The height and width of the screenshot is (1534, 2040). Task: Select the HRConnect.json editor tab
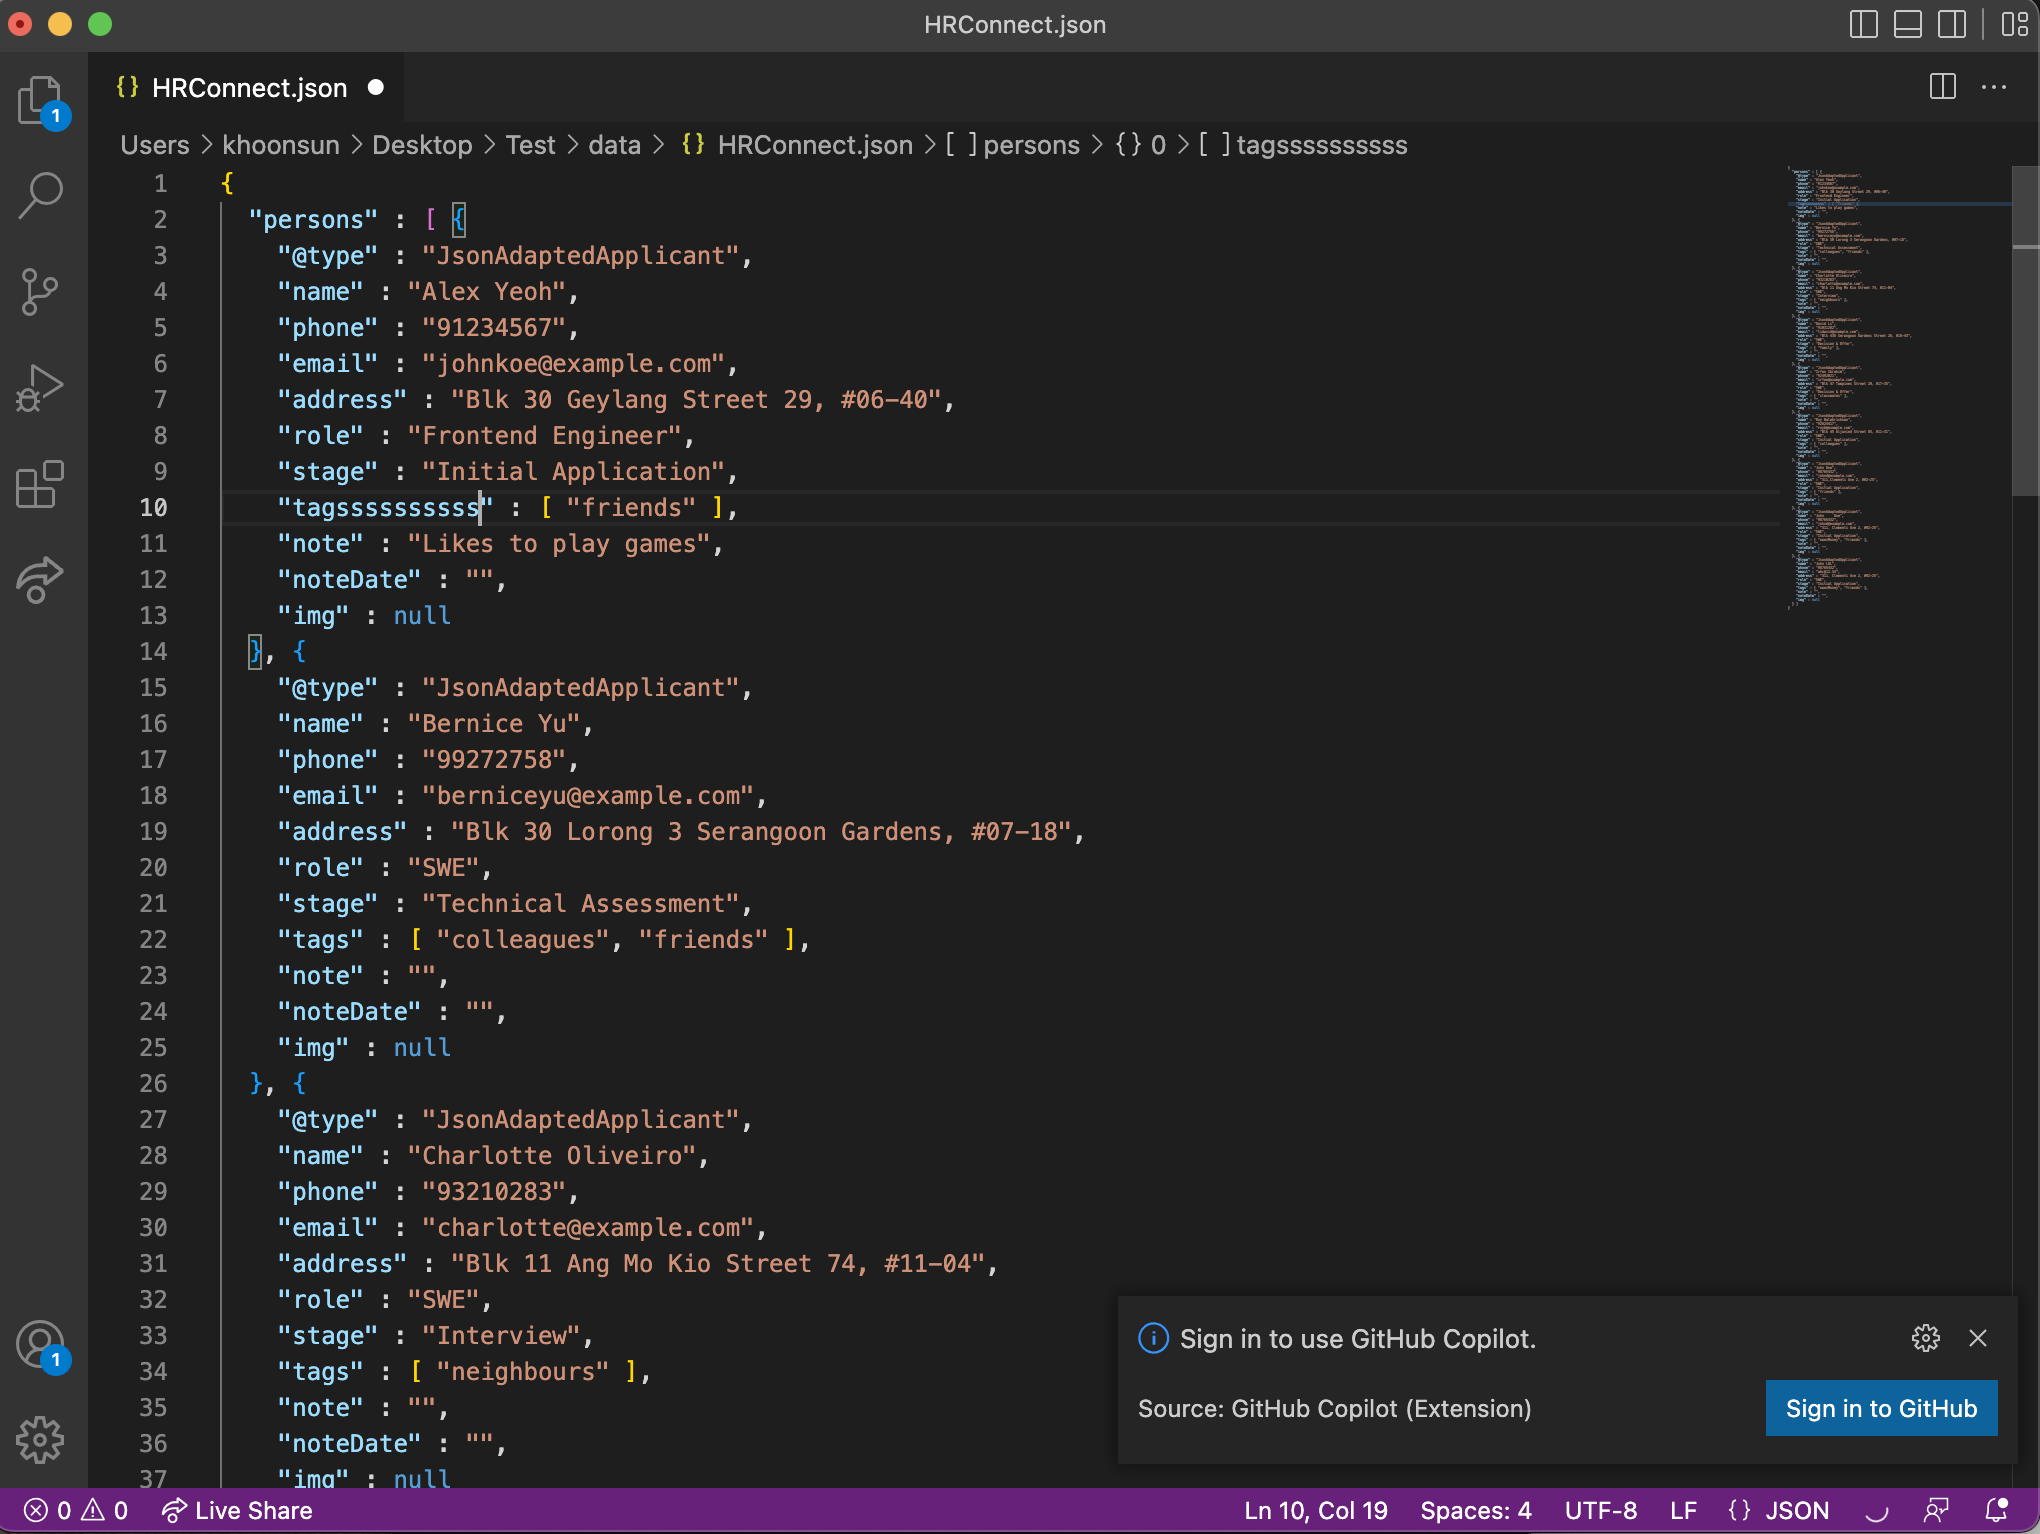(x=248, y=88)
